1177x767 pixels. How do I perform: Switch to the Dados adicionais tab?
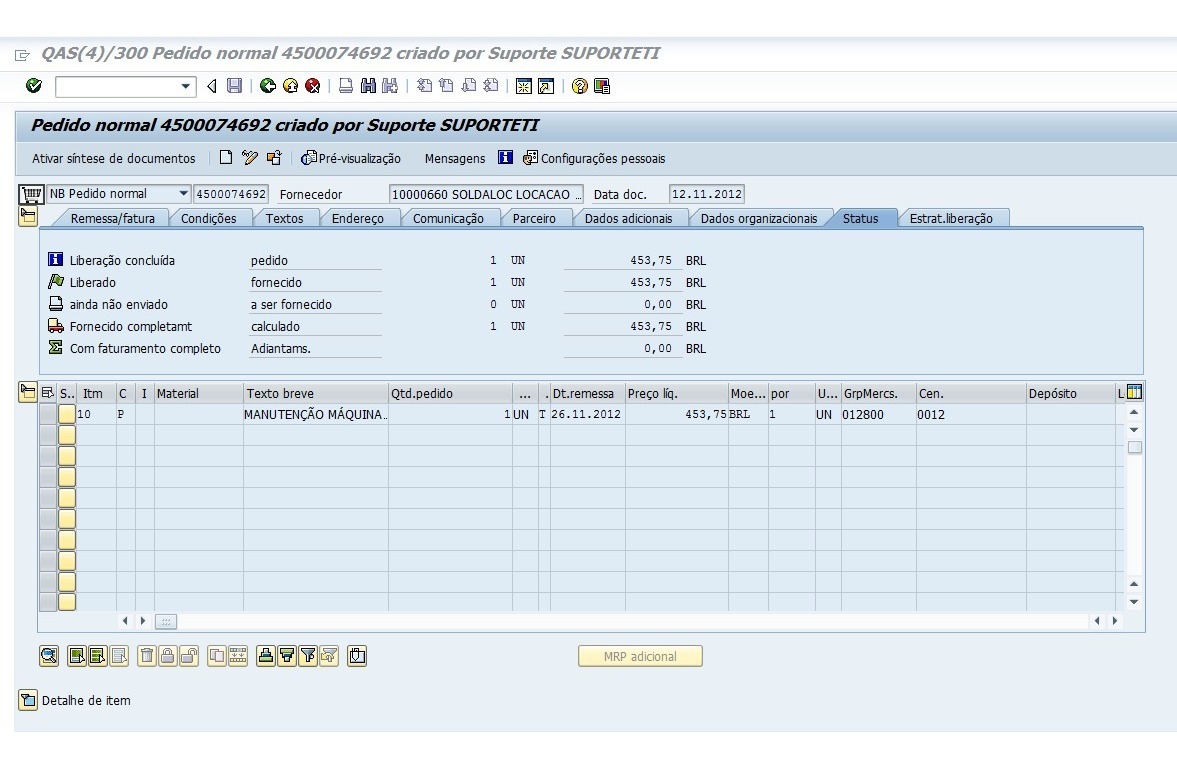tap(628, 218)
